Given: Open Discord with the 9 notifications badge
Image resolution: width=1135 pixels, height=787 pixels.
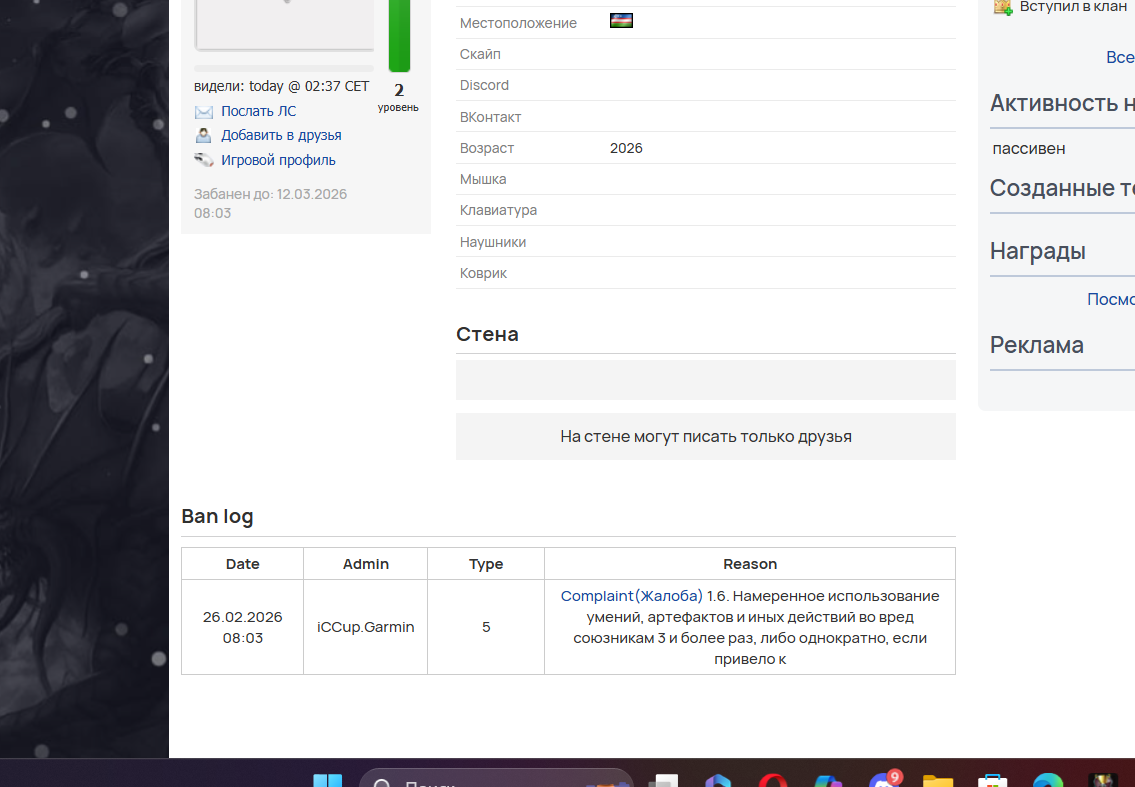Looking at the screenshot, I should [x=884, y=780].
